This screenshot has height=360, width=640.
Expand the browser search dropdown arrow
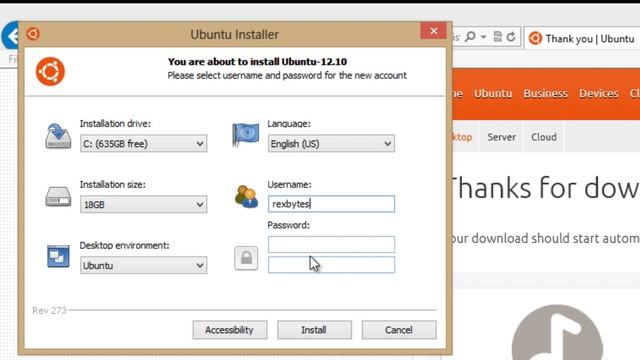[x=483, y=37]
